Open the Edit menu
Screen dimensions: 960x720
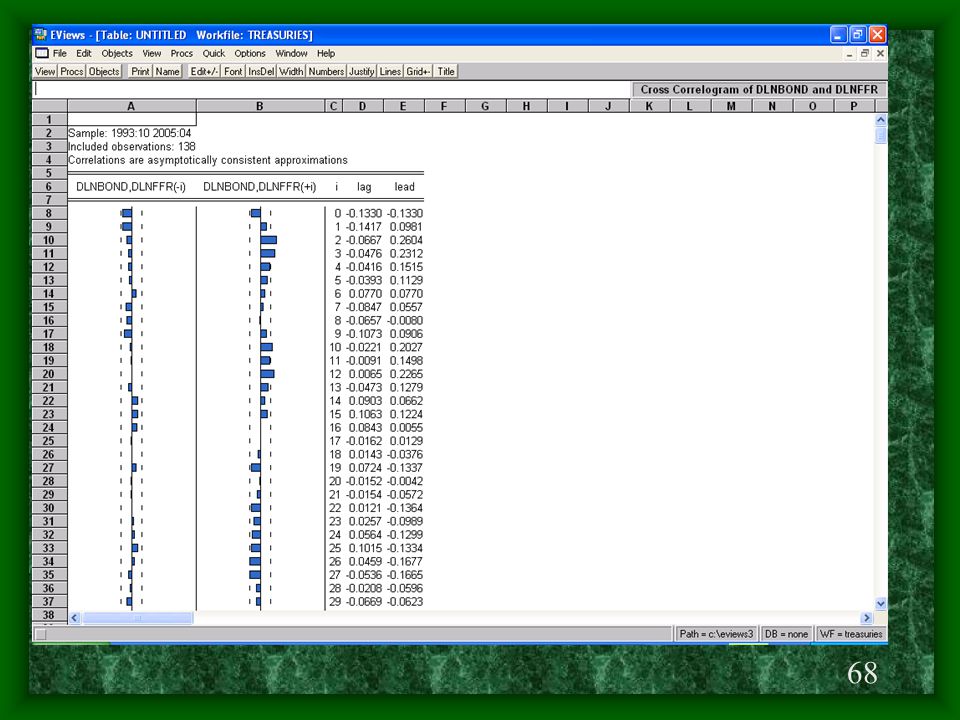coord(84,53)
